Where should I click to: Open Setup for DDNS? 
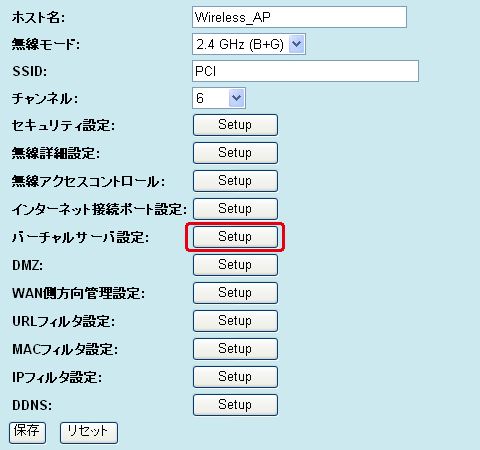point(235,405)
